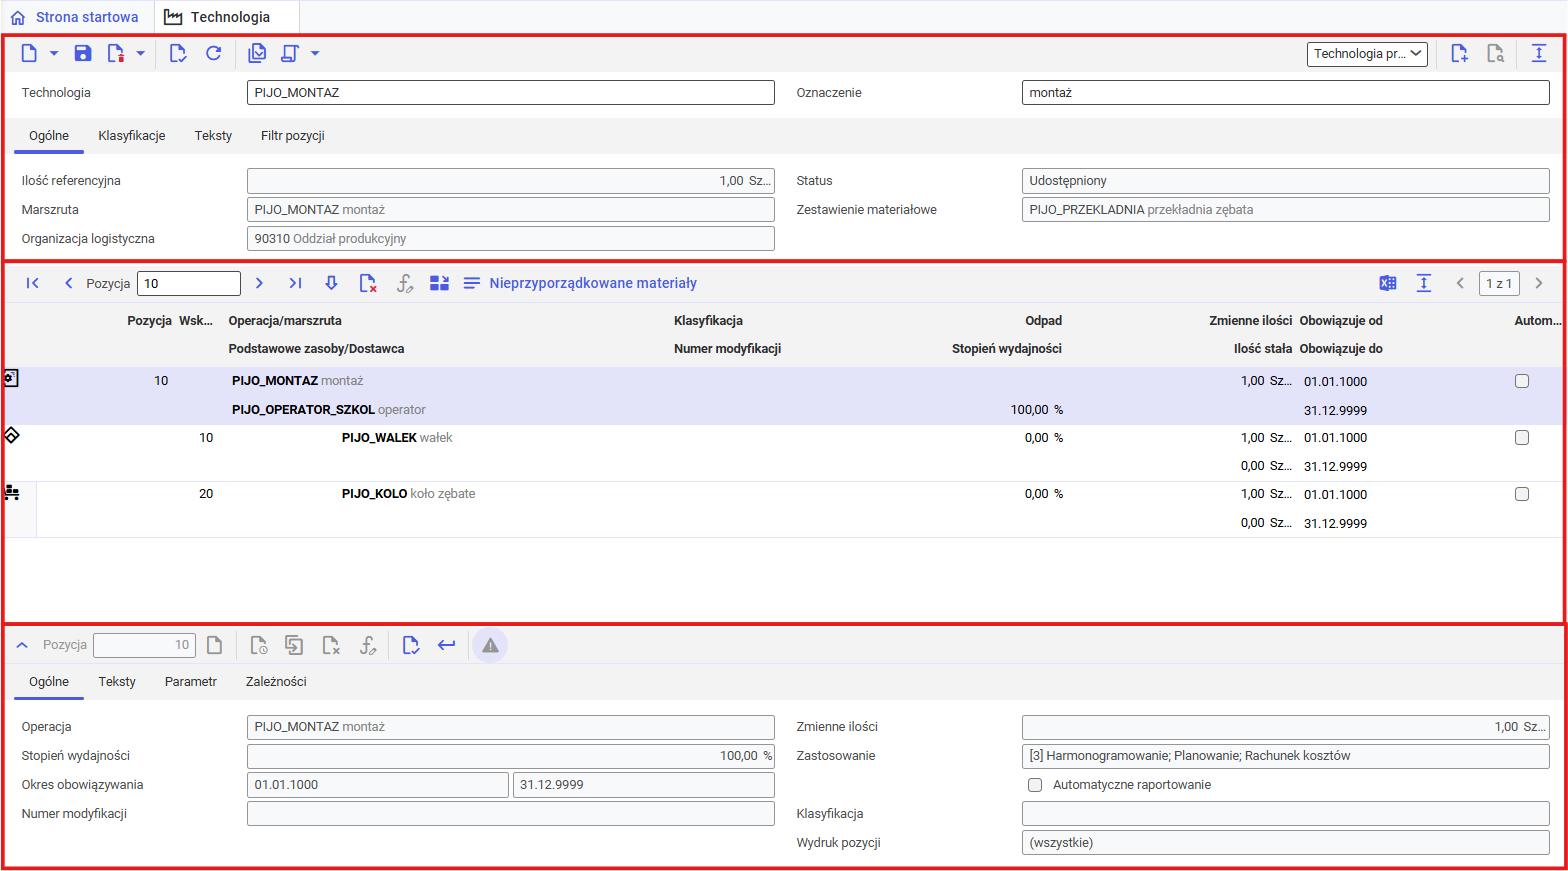Collapse the Pozycja editor panel with chevron
The width and height of the screenshot is (1568, 871).
click(22, 646)
